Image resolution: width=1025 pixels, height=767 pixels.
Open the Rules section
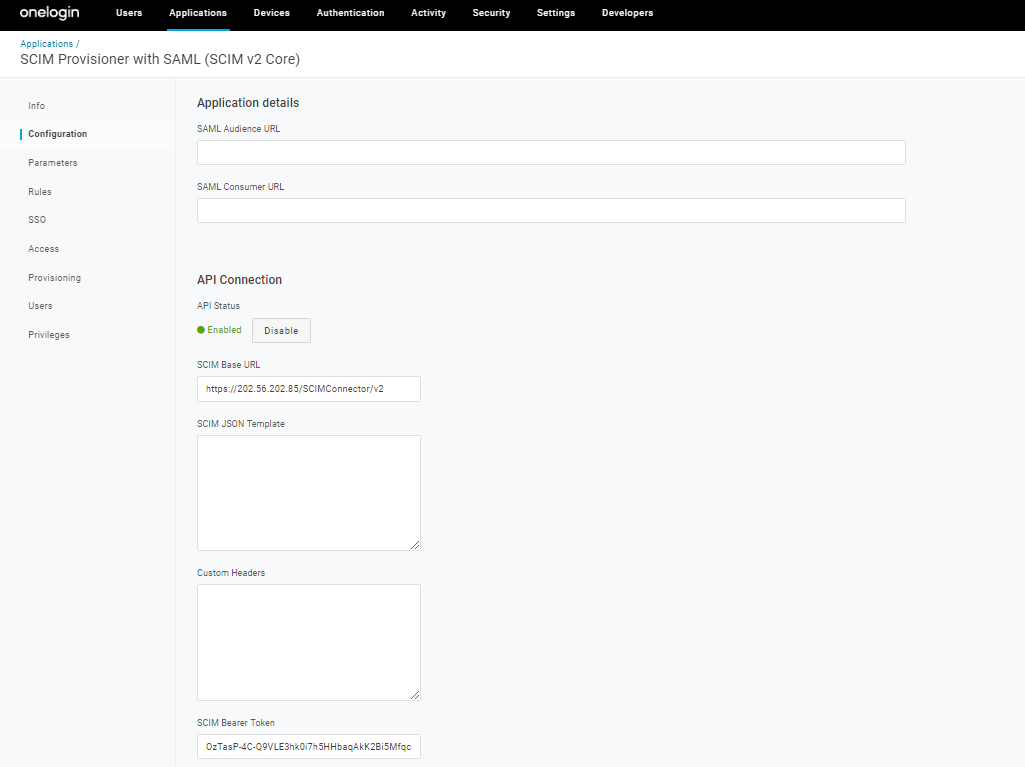point(39,191)
